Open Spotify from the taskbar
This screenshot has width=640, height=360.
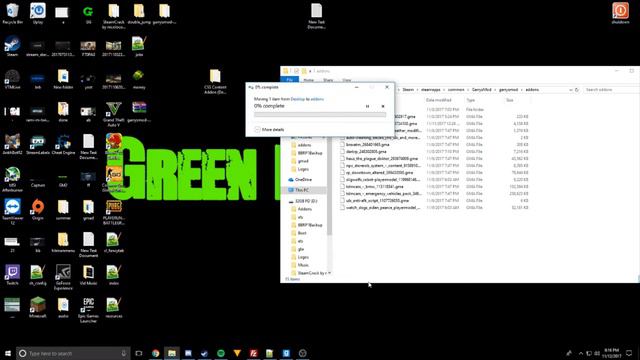(x=221, y=353)
